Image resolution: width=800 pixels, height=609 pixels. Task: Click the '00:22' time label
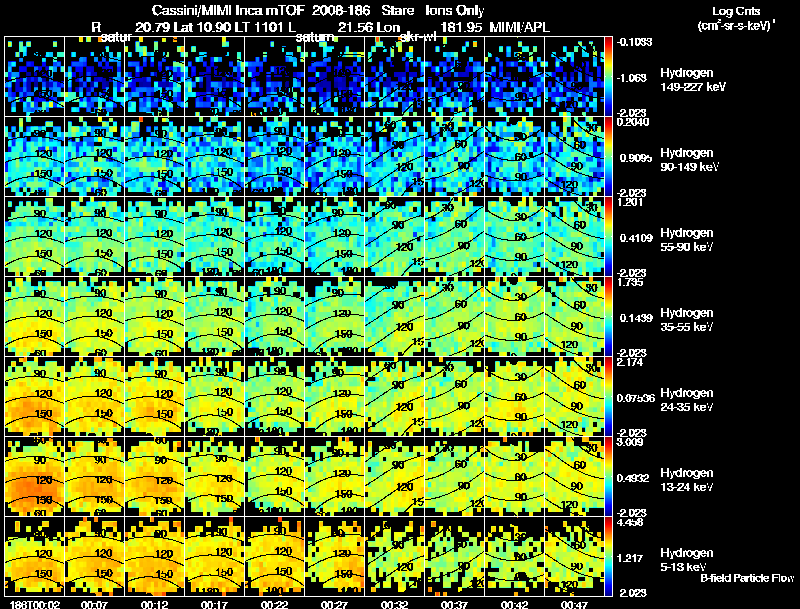(274, 604)
